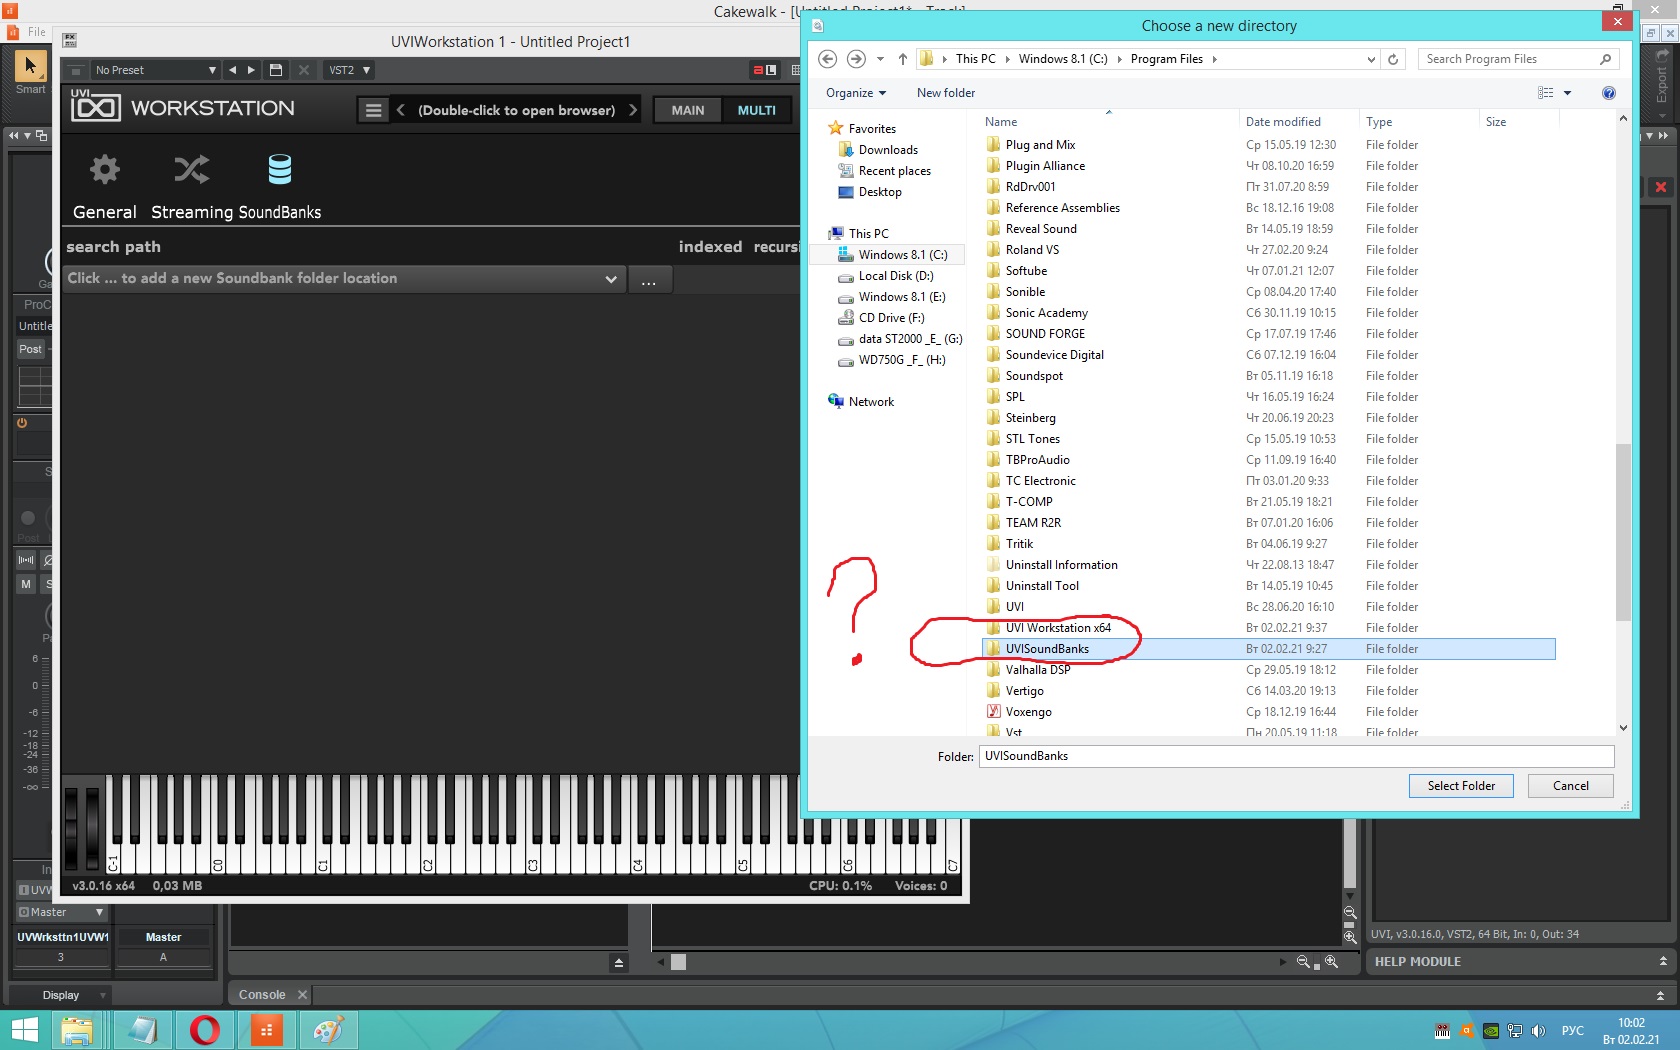Go to previous preset in UVI browser bar
1680x1050 pixels.
point(401,110)
